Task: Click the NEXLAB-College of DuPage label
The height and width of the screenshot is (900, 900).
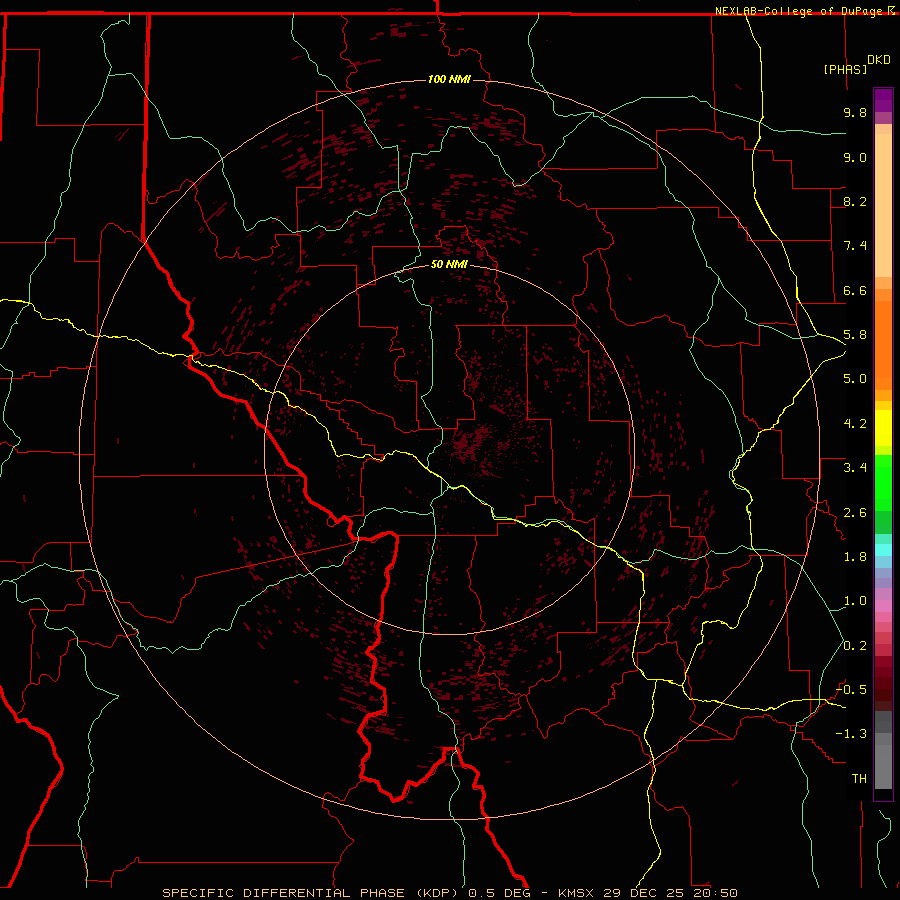Action: point(798,11)
